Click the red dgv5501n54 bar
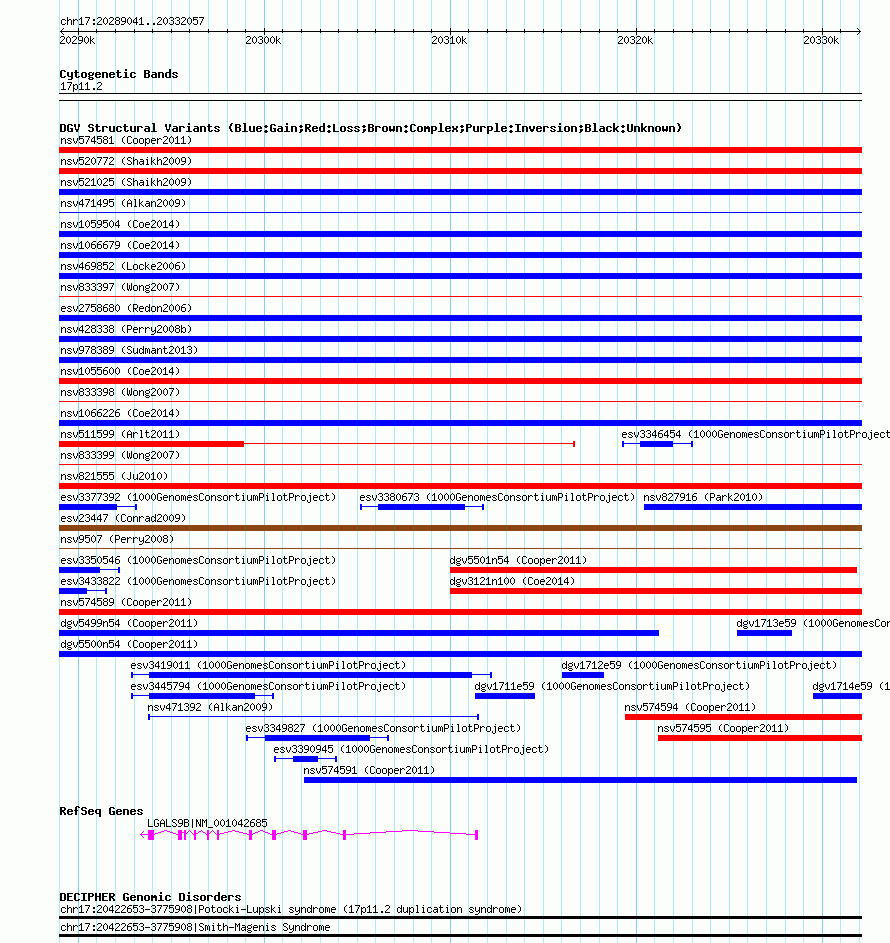Screen dimensions: 890x943 coord(654,570)
